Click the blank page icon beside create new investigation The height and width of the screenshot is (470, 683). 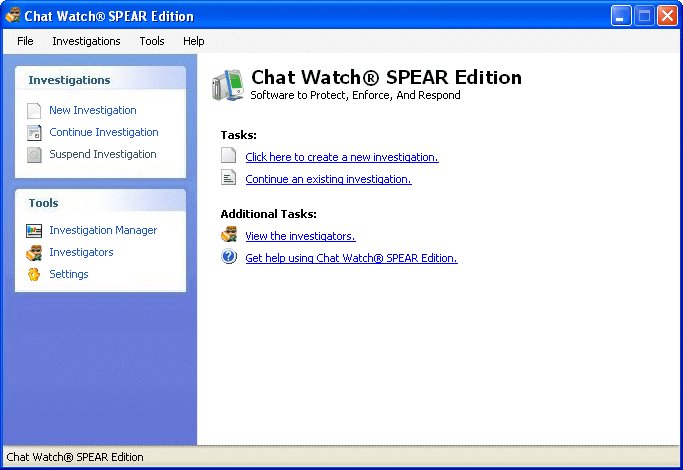click(x=228, y=156)
